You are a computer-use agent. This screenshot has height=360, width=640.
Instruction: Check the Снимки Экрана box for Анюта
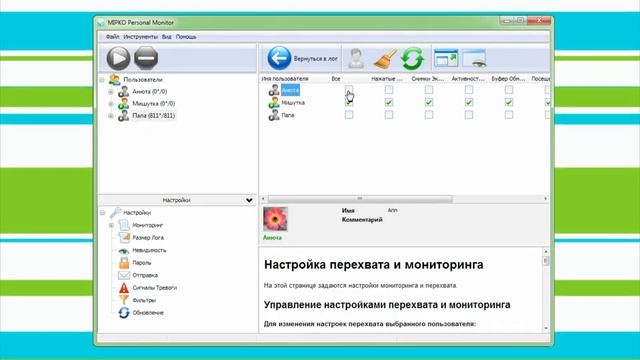429,89
